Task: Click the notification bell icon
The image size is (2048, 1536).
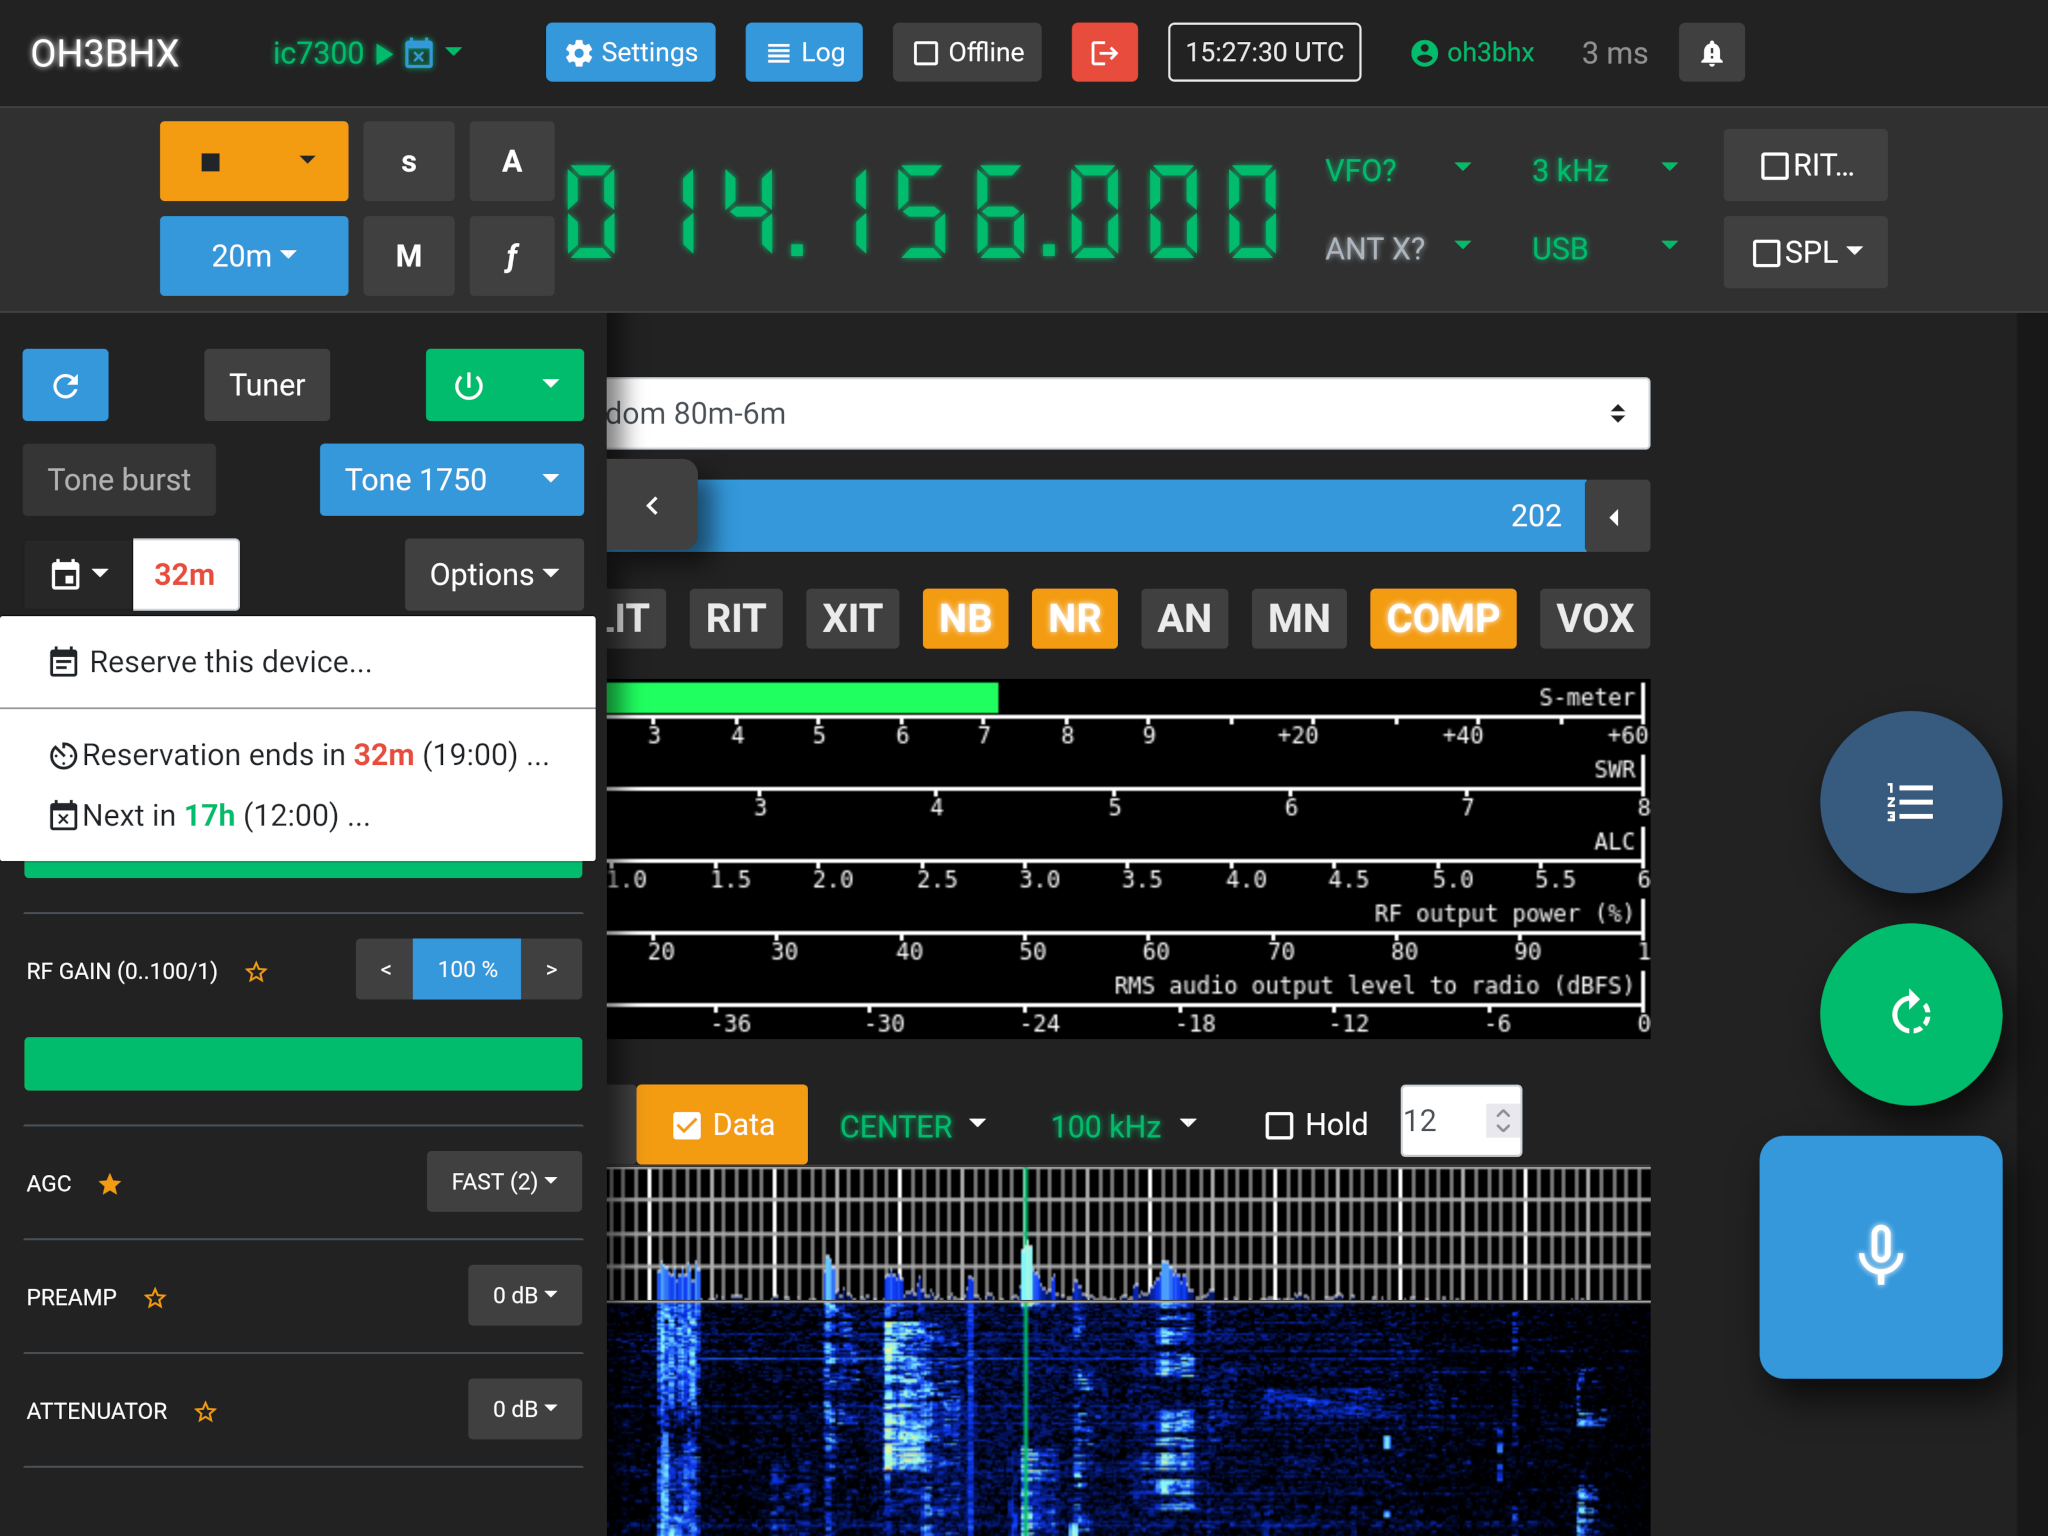Action: tap(1711, 53)
